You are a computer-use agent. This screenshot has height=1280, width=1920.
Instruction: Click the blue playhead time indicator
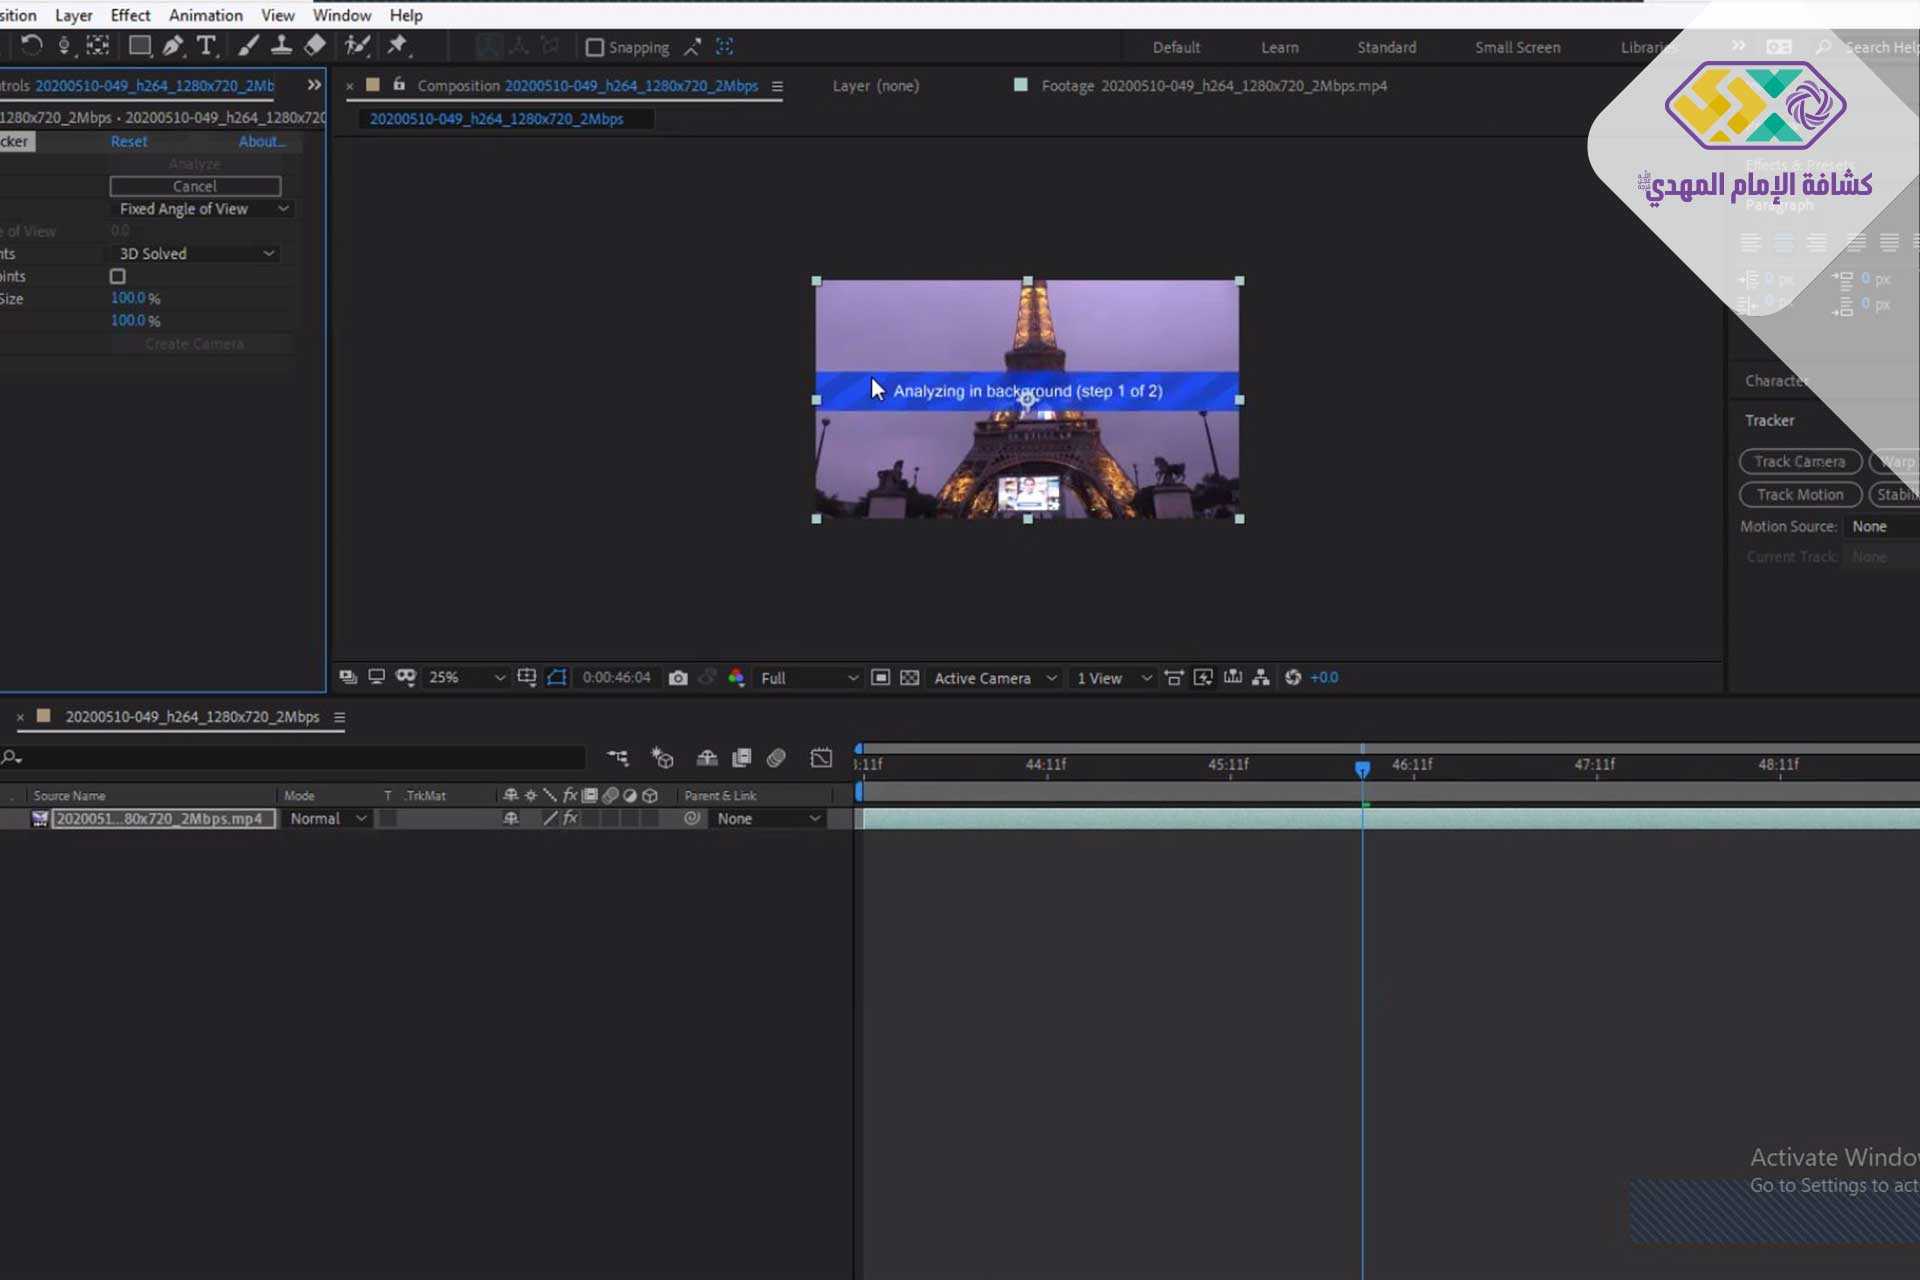[x=1362, y=768]
